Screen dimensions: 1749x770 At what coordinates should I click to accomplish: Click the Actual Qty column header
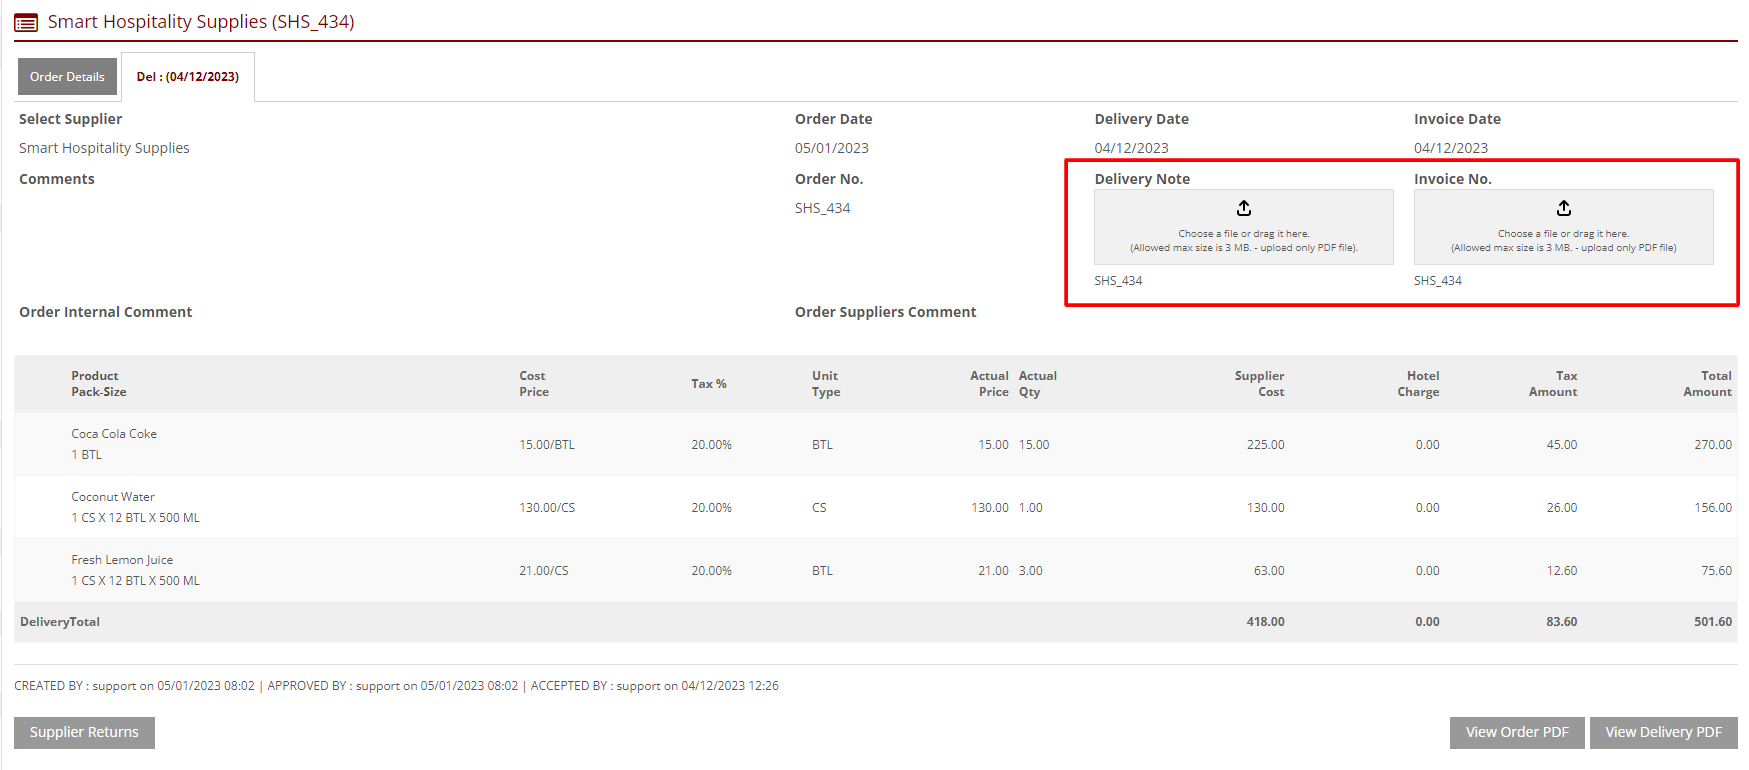(x=1037, y=384)
